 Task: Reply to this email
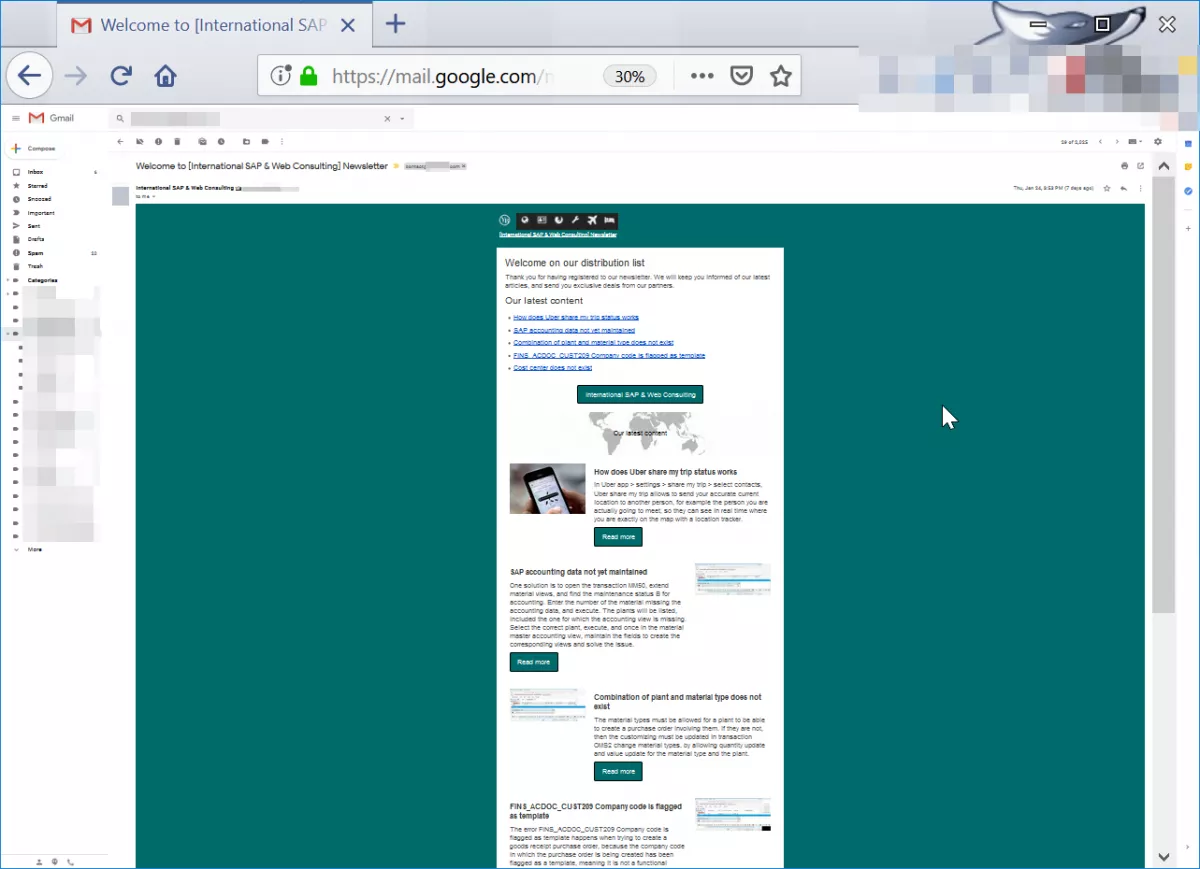tap(1124, 188)
